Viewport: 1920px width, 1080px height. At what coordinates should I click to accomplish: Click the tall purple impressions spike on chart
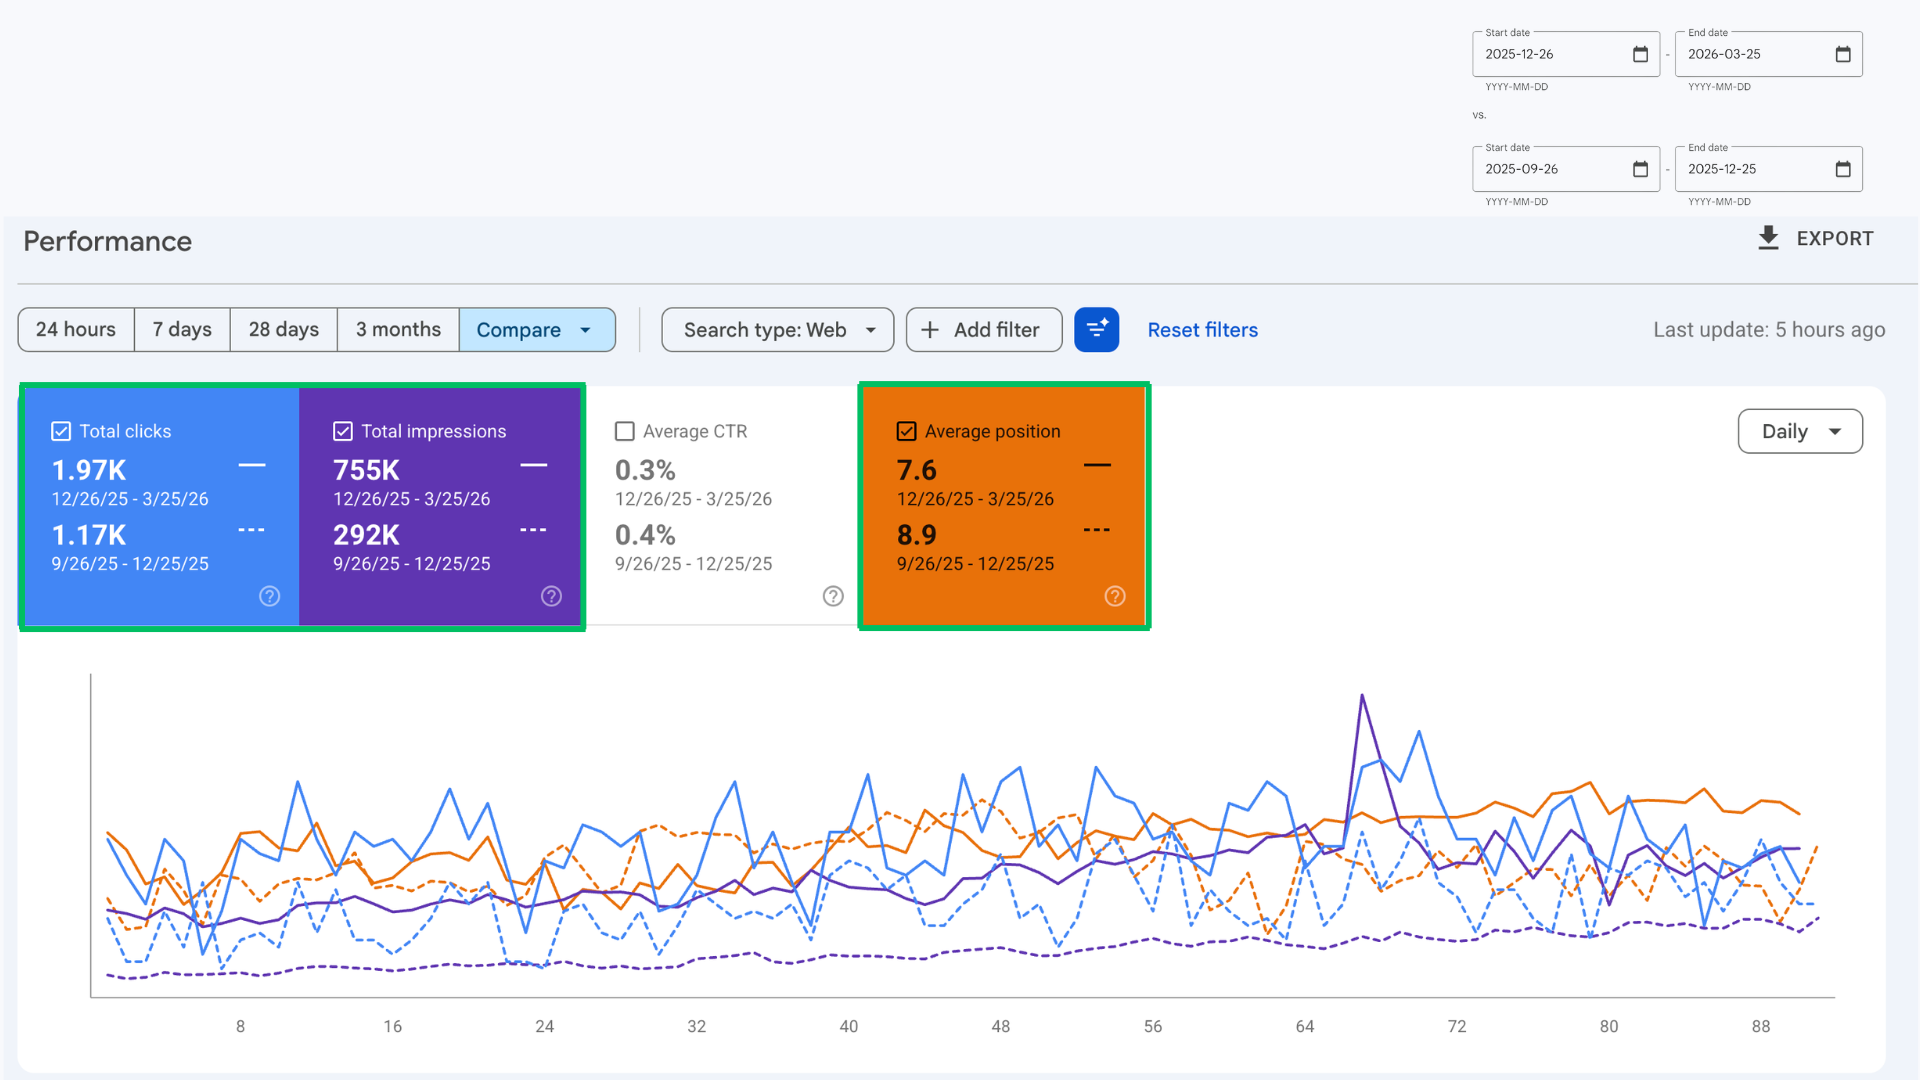pos(1362,697)
